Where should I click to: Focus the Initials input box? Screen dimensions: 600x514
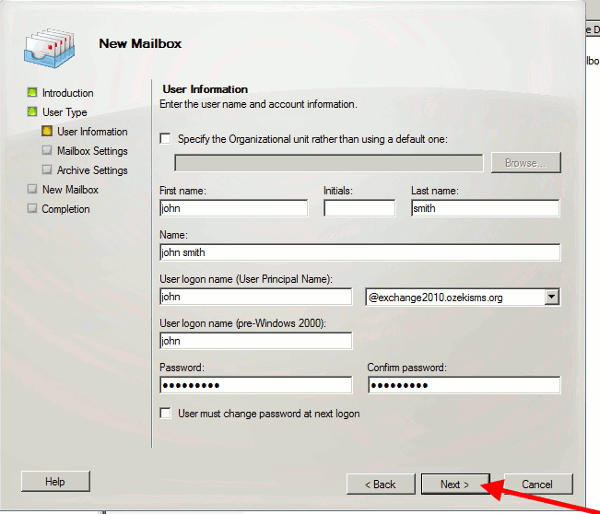pyautogui.click(x=359, y=209)
